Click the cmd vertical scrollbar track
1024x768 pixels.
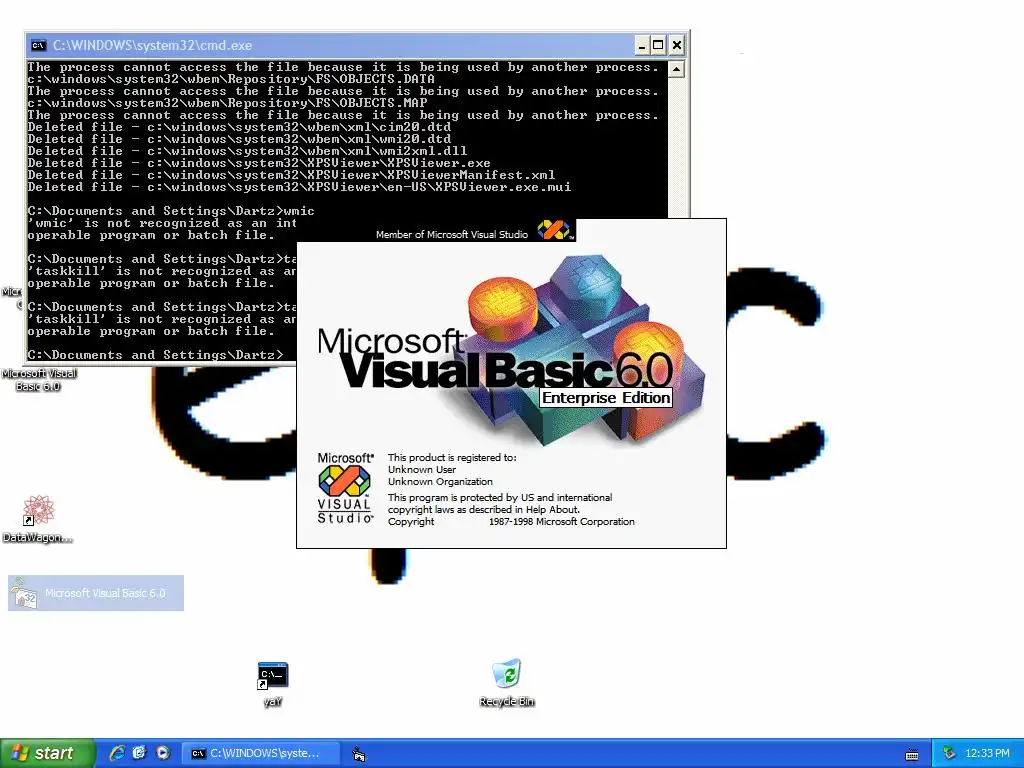coord(677,147)
